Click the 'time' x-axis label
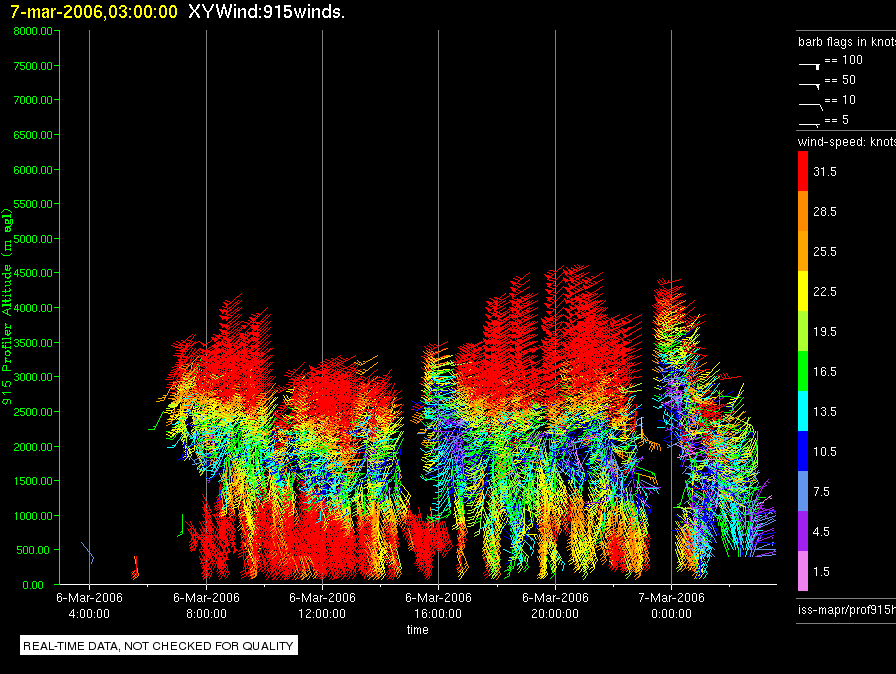This screenshot has height=674, width=896. pos(418,629)
